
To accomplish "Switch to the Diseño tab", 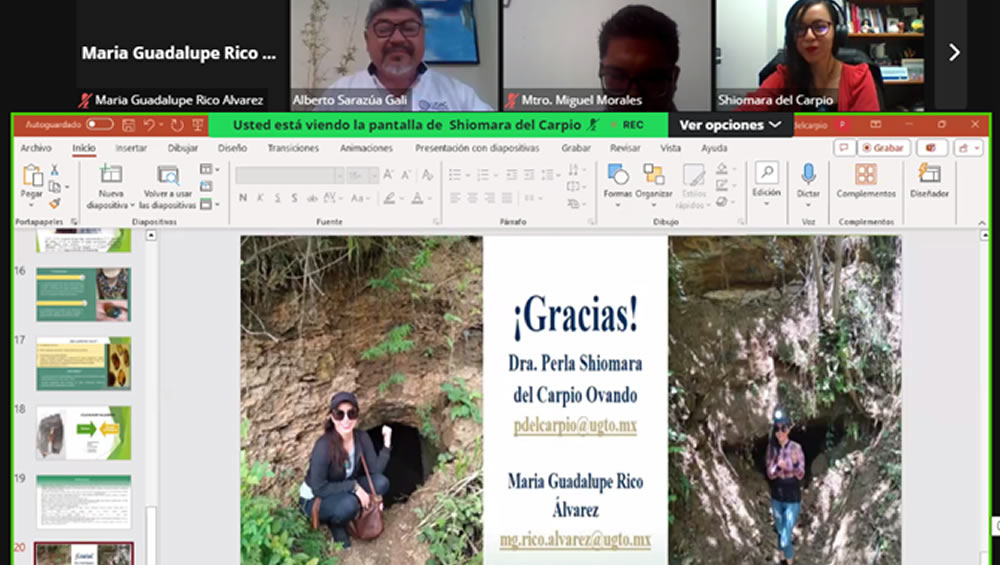I will (232, 148).
